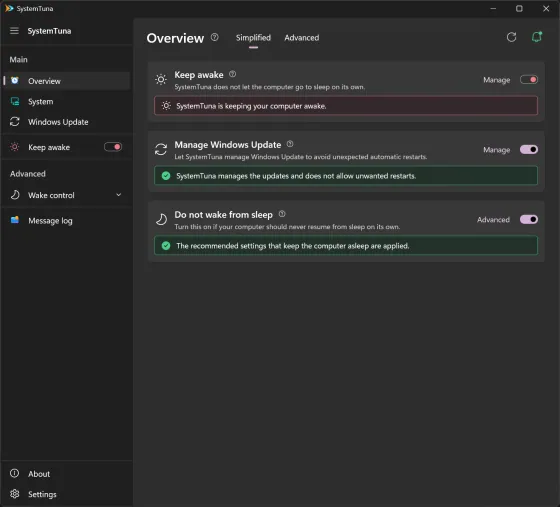
Task: Click the refresh icon in the header
Action: (511, 37)
